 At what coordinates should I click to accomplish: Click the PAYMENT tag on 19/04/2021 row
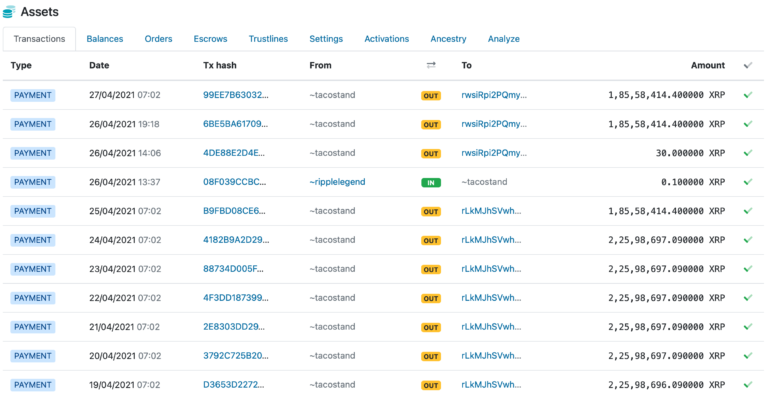click(x=33, y=385)
